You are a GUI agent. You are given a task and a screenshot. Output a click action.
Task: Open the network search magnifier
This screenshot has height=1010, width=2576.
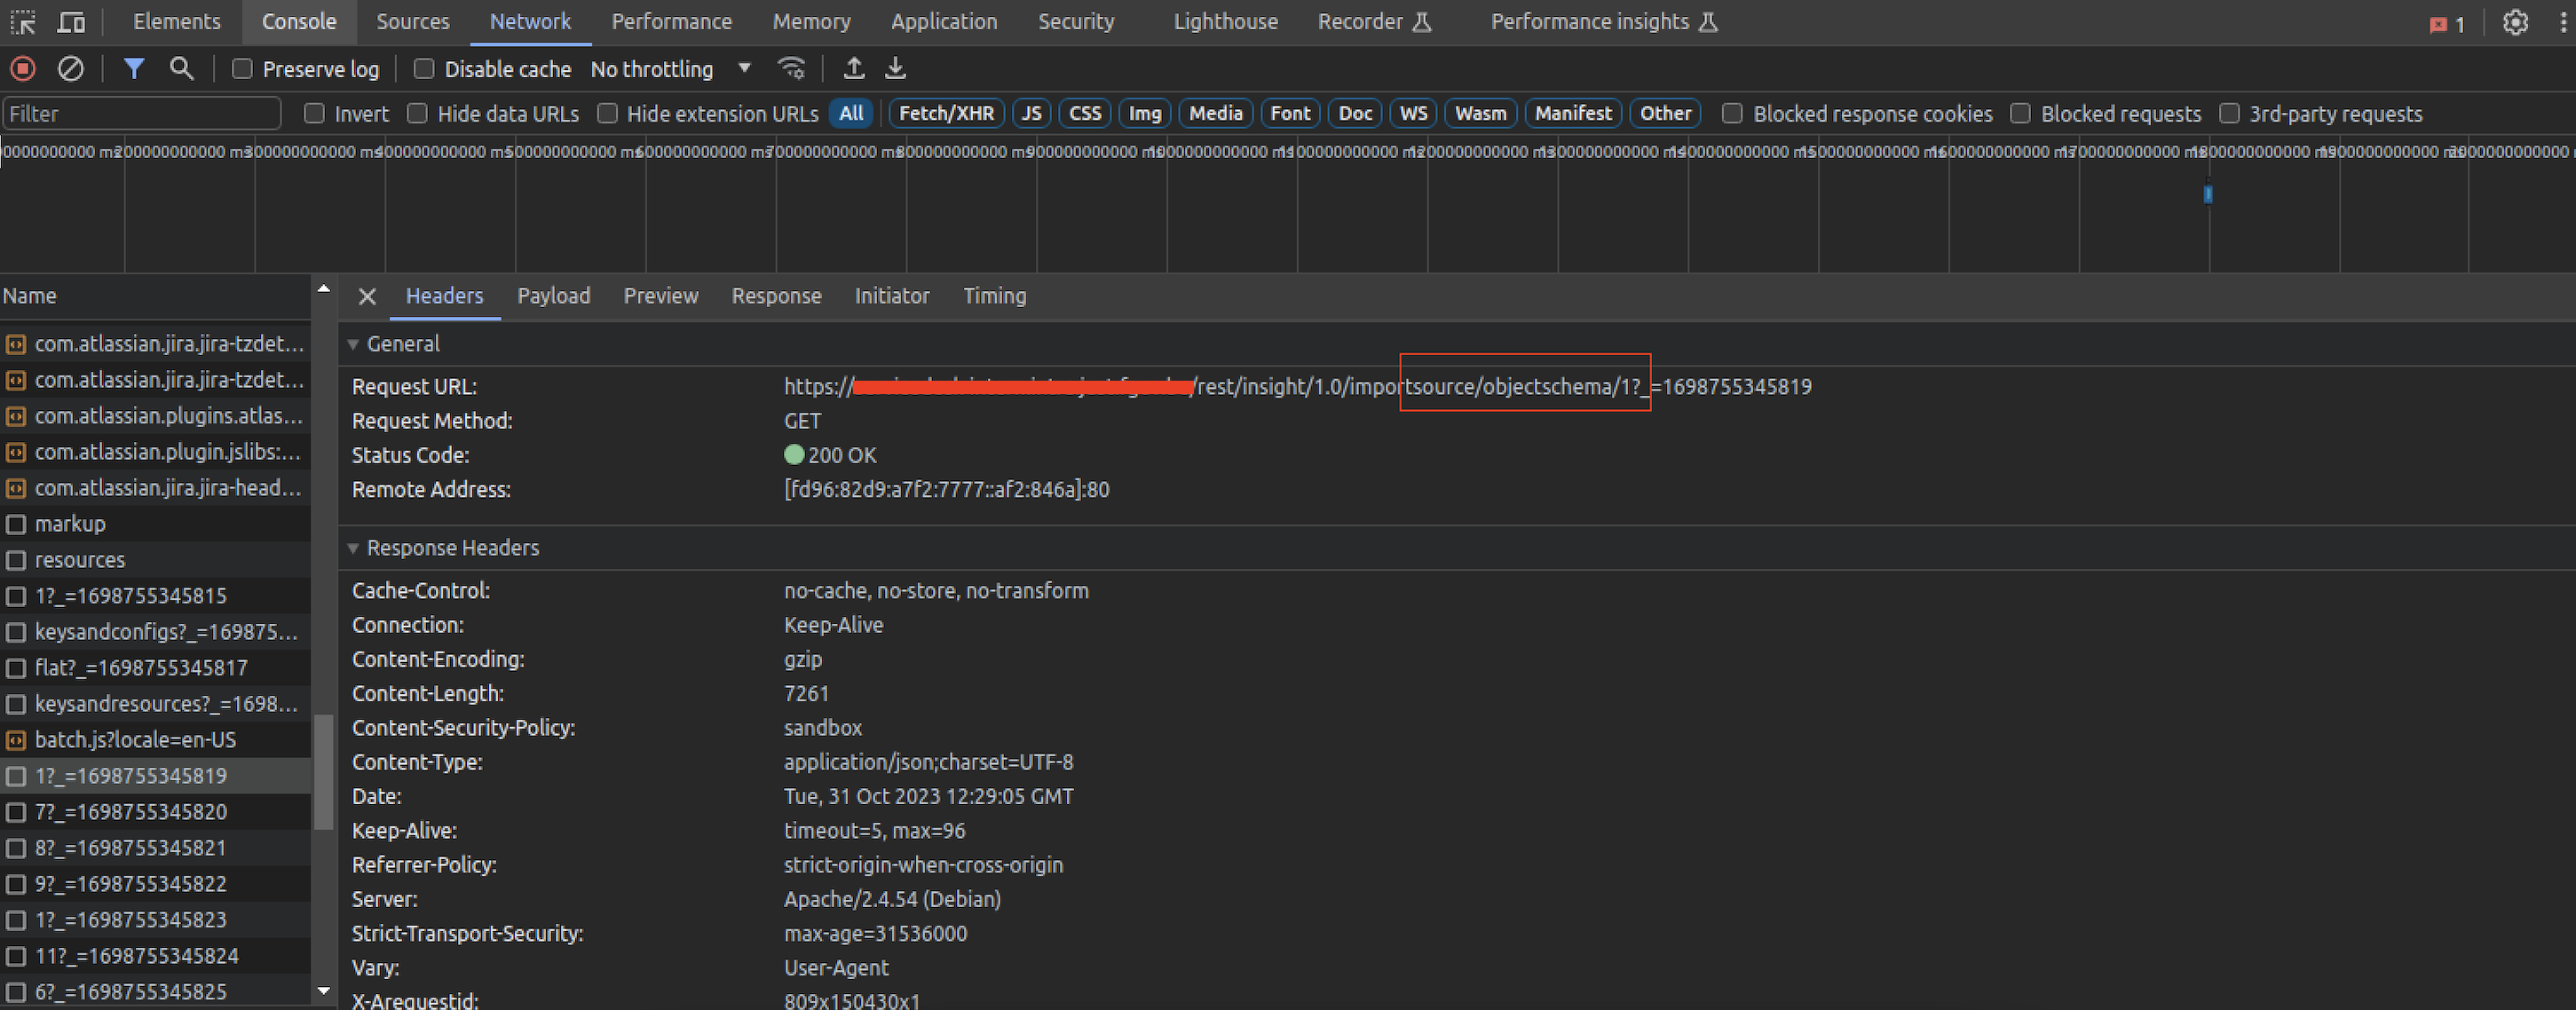[181, 69]
